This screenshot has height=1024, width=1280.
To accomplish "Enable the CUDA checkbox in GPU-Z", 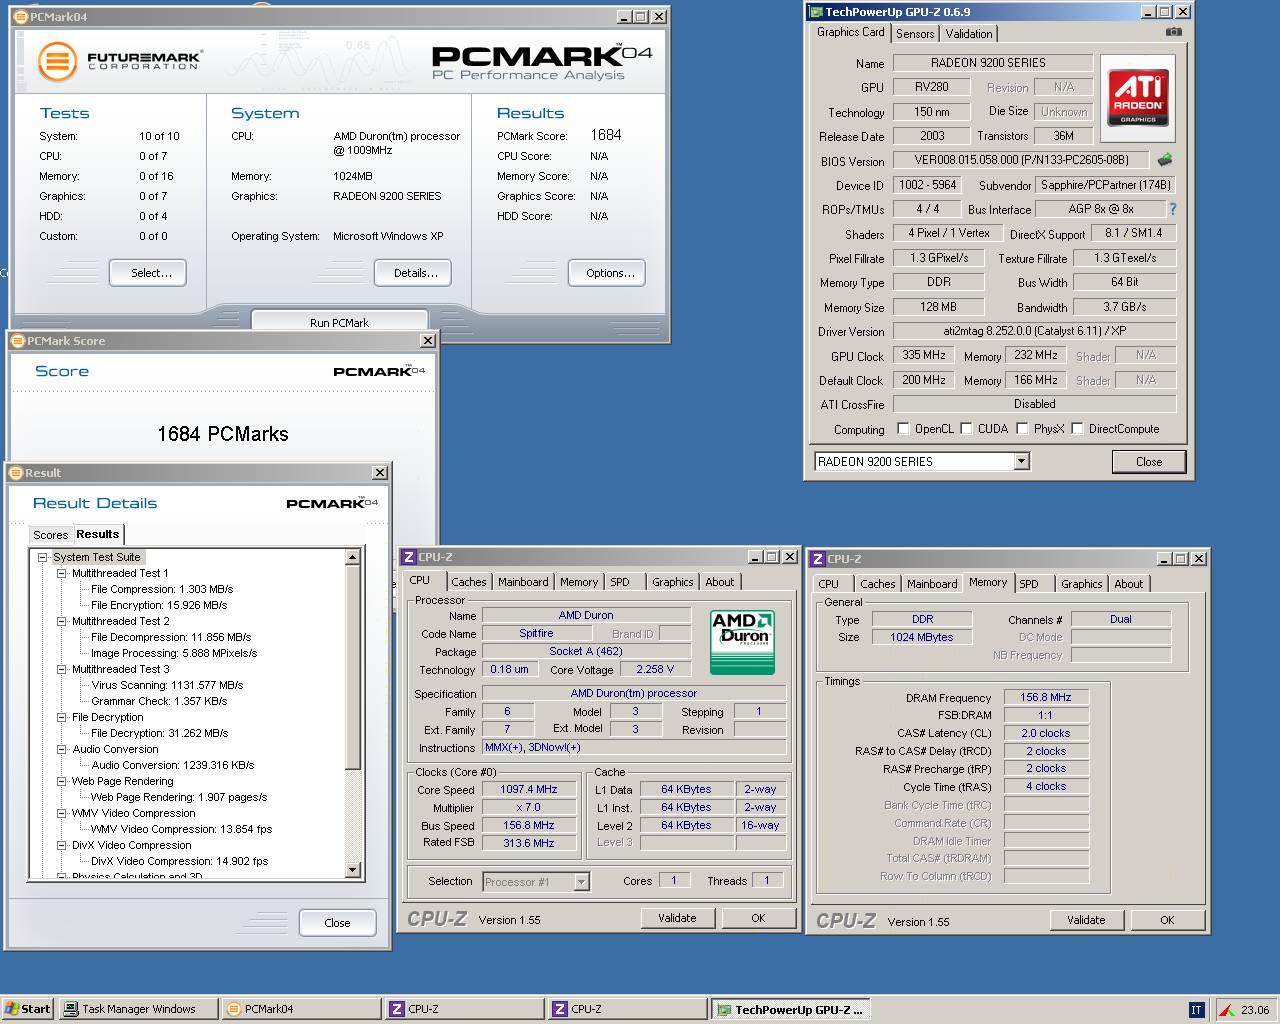I will point(966,429).
